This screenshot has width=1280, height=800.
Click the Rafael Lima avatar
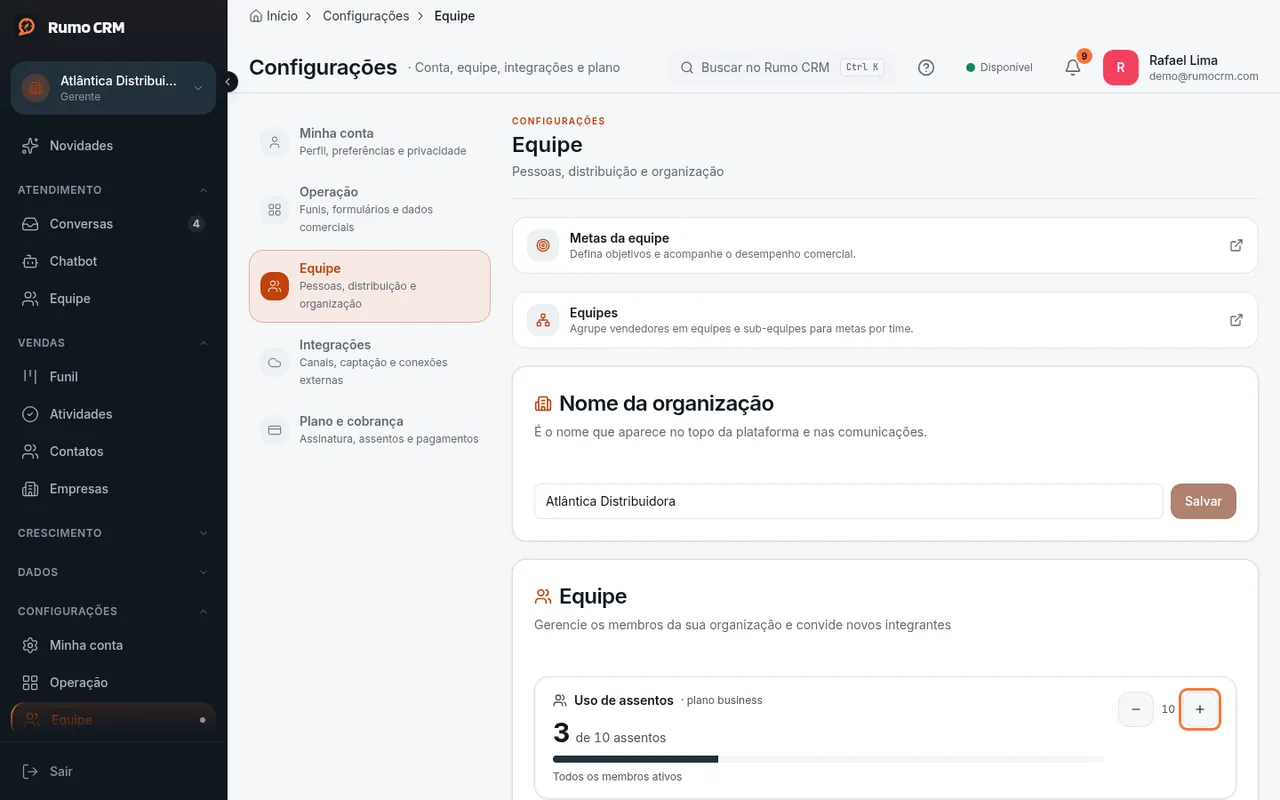point(1120,68)
